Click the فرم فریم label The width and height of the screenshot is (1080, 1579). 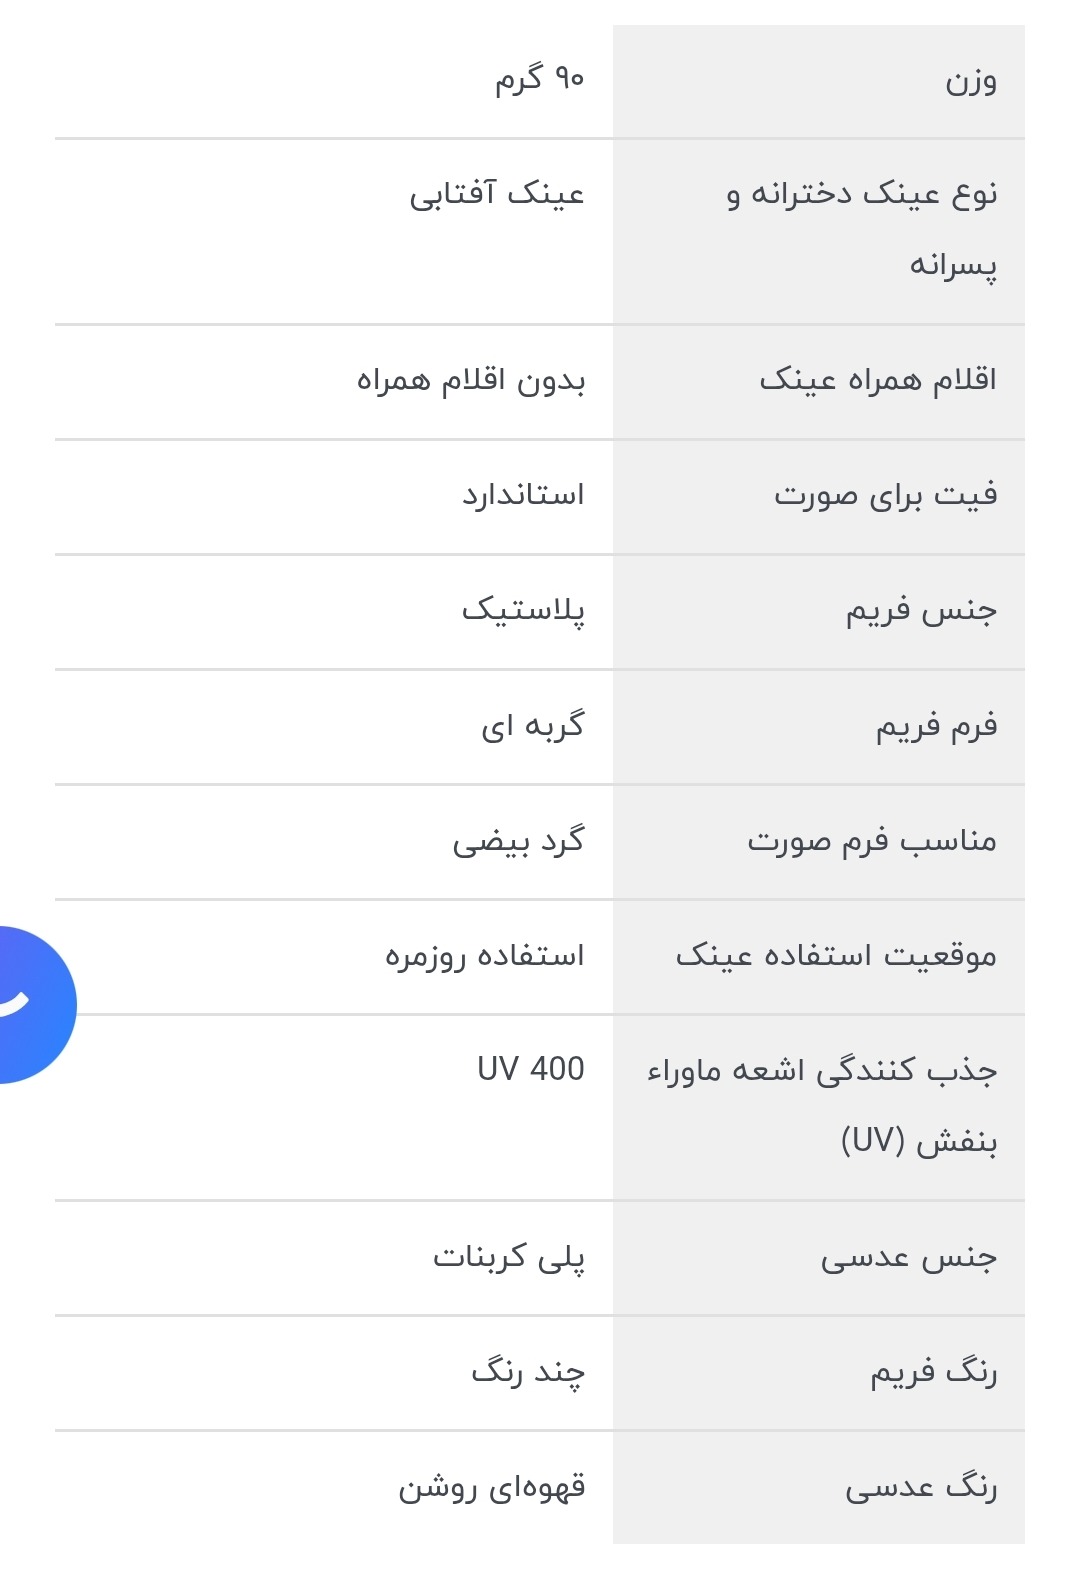[x=936, y=725]
